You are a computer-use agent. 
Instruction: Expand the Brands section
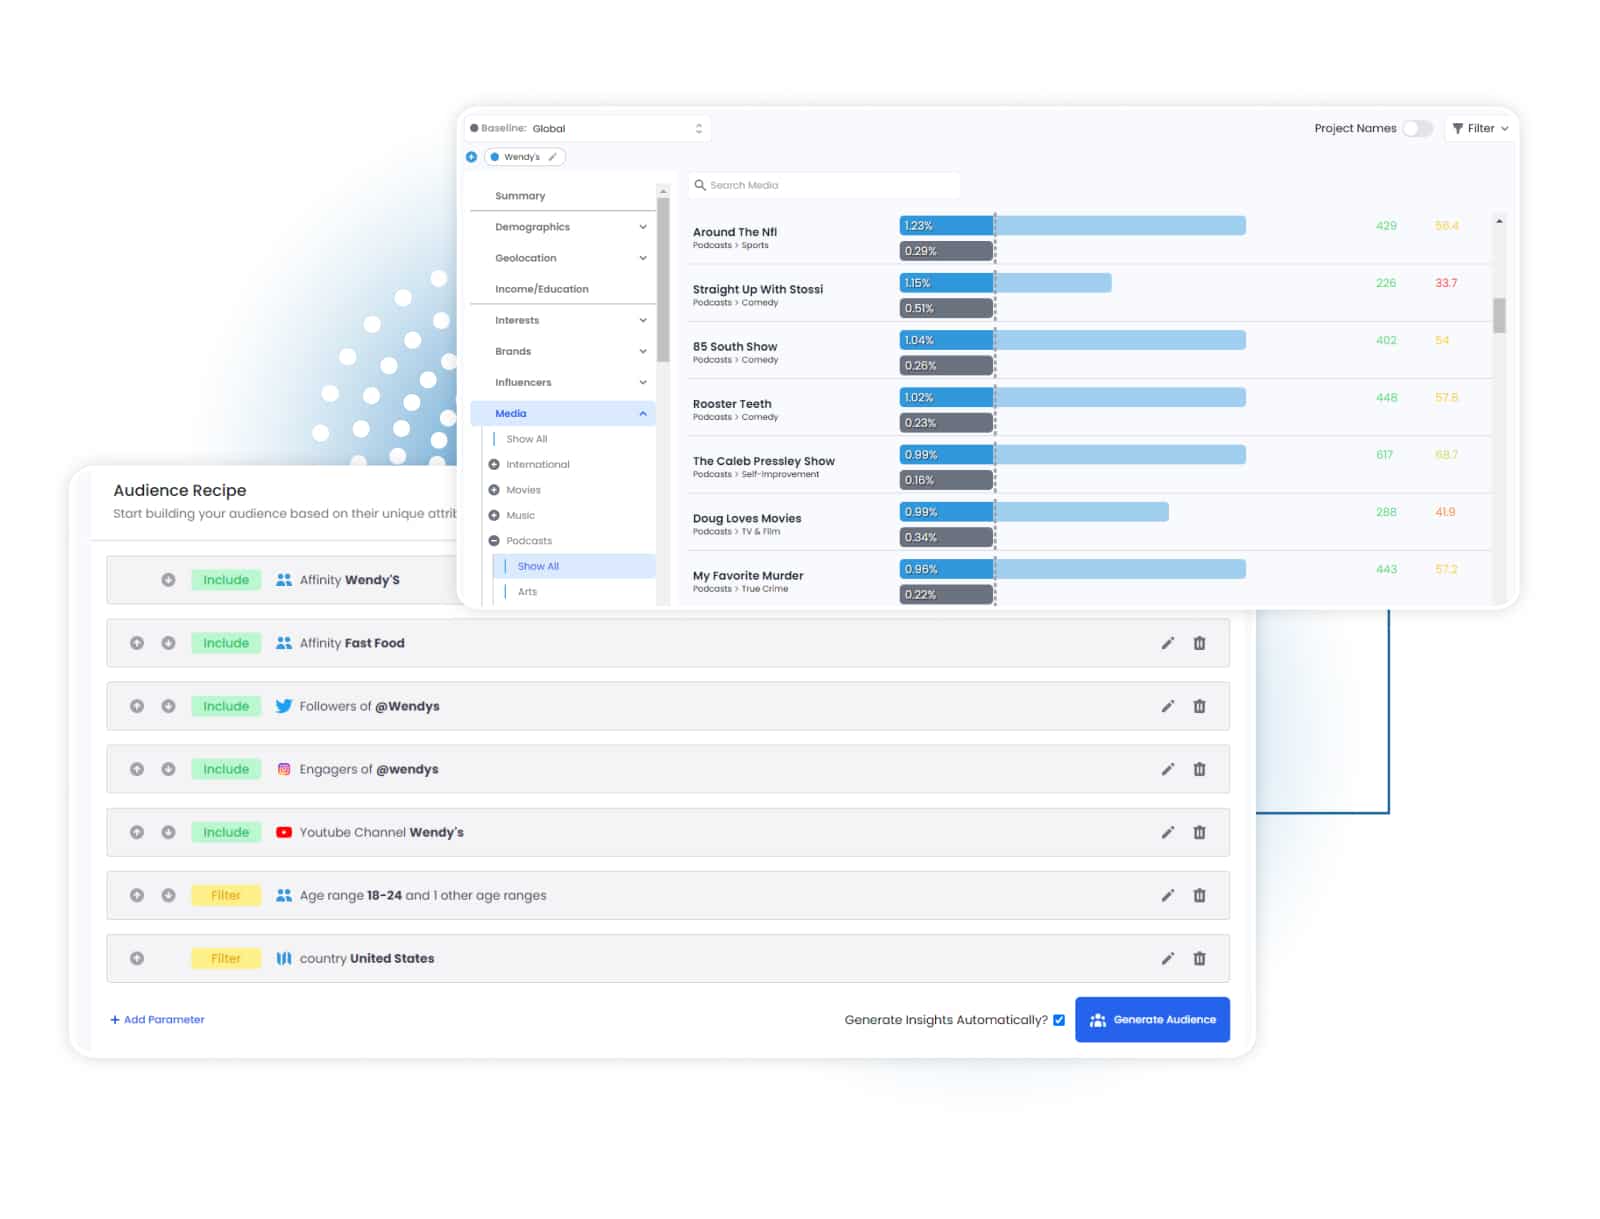point(562,351)
